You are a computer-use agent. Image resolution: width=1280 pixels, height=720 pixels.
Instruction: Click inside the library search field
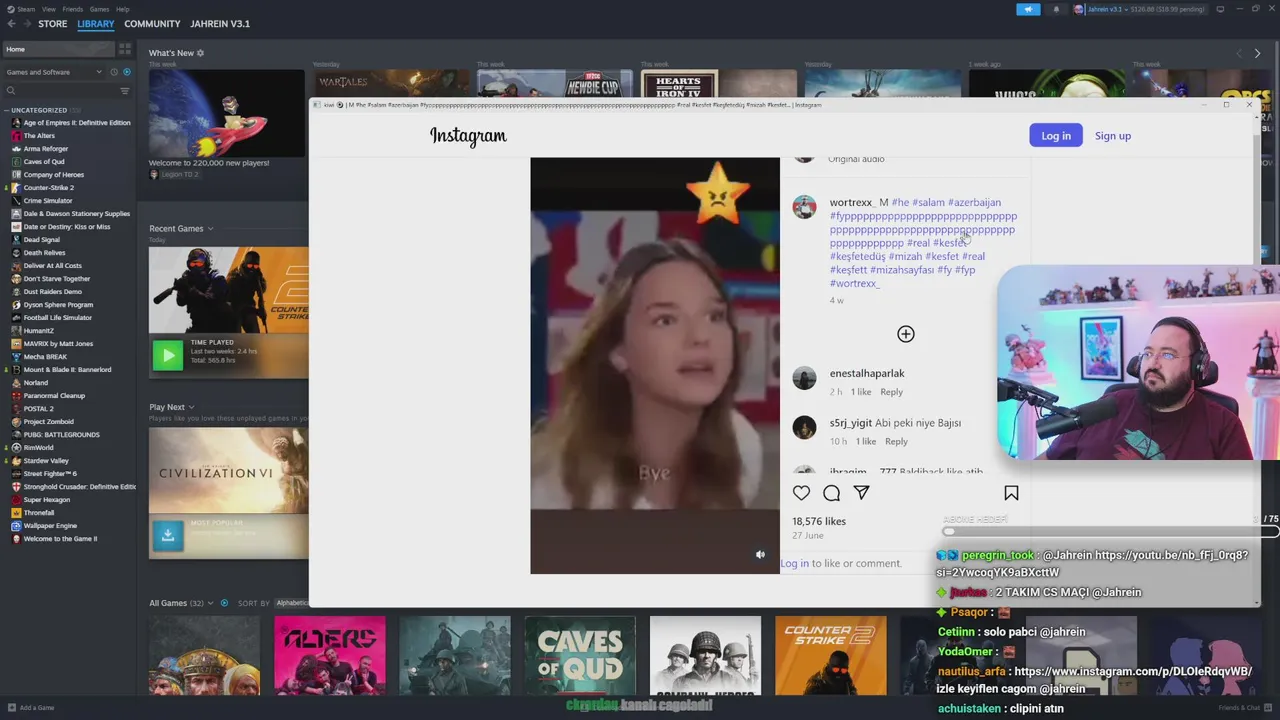[x=65, y=91]
